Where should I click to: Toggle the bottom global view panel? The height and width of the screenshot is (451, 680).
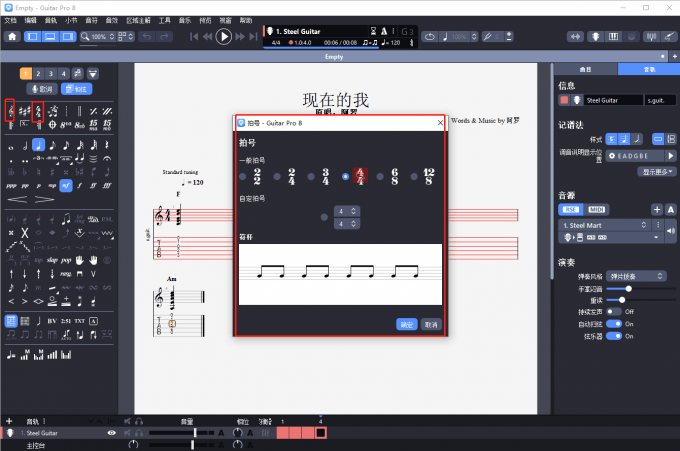50,36
